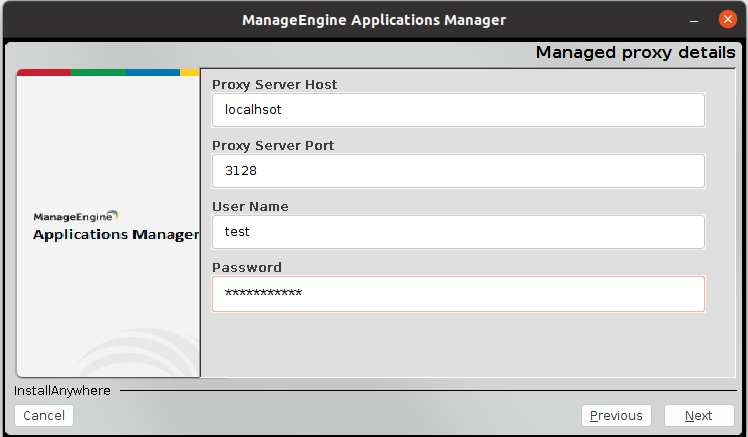Click the Proxy Server Host label
This screenshot has height=437, width=748.
[x=275, y=85]
